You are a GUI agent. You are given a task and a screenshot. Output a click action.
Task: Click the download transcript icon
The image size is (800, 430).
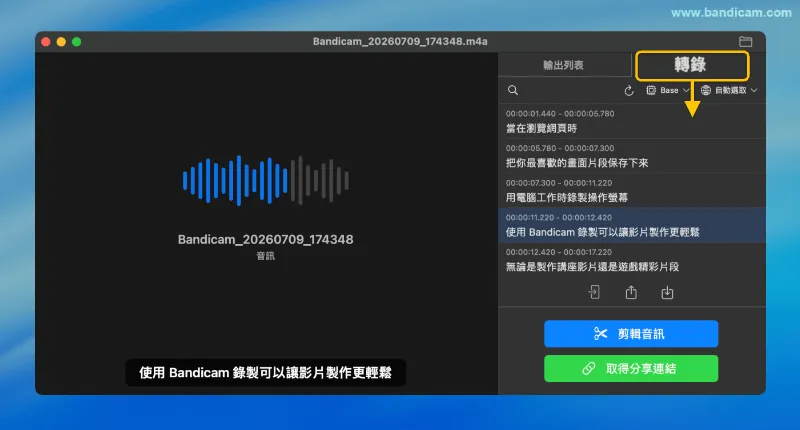click(x=667, y=292)
